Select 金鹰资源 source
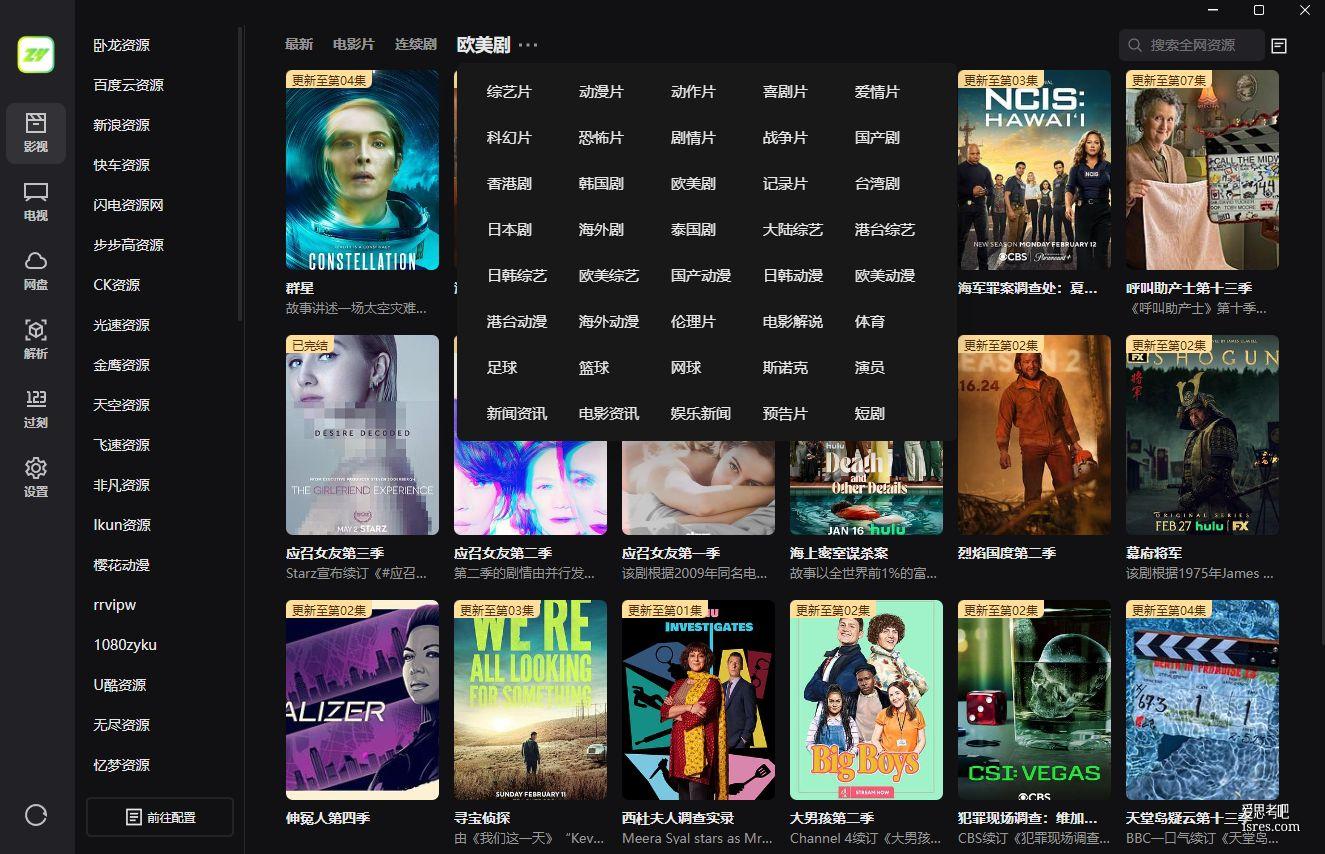1325x854 pixels. pyautogui.click(x=122, y=365)
